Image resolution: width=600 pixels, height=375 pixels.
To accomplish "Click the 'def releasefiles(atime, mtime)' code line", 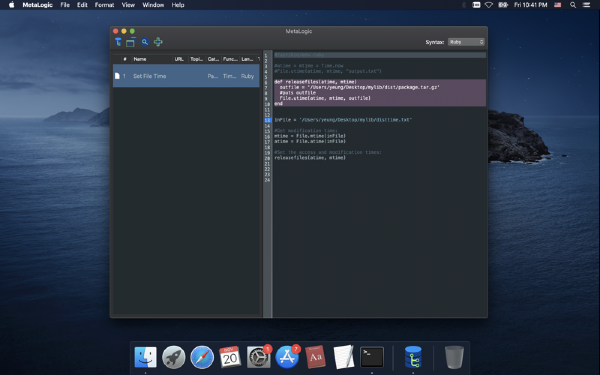I will tap(315, 82).
